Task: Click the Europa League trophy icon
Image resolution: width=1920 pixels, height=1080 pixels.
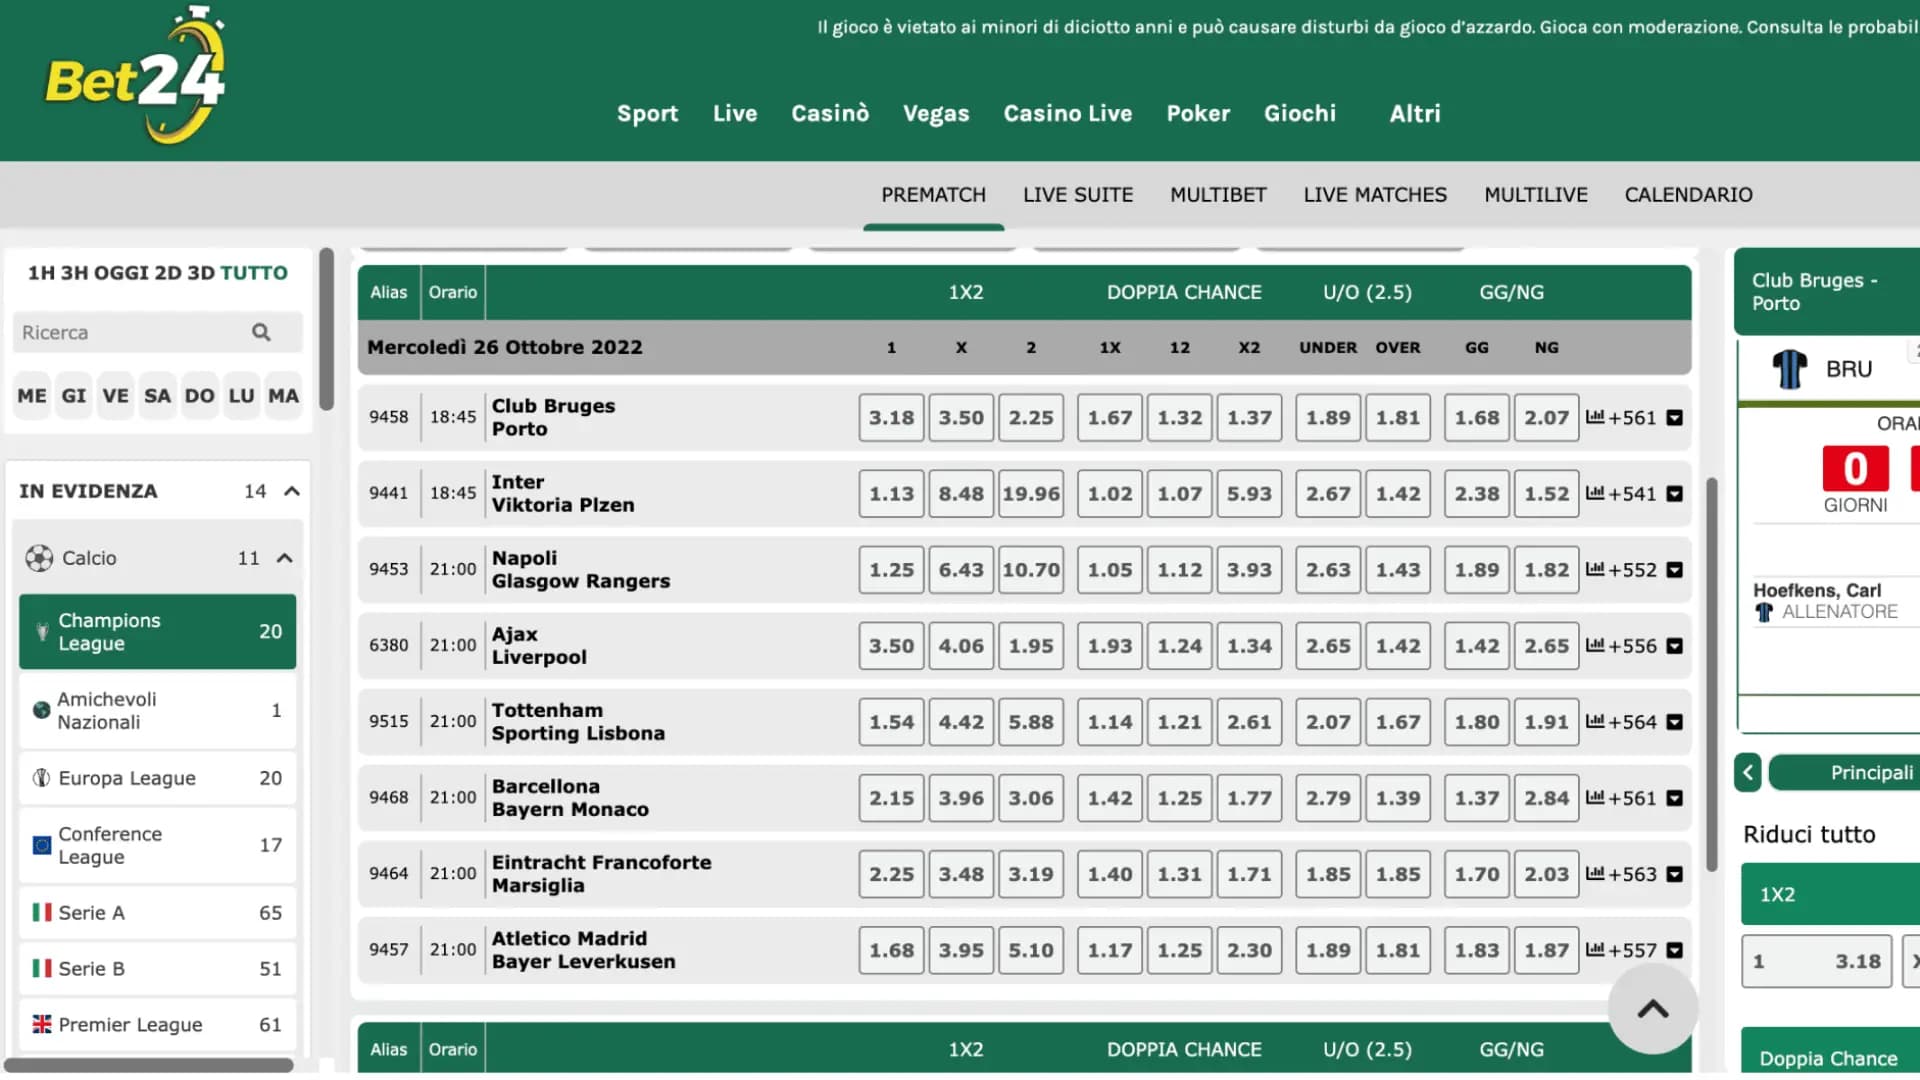Action: click(x=40, y=777)
